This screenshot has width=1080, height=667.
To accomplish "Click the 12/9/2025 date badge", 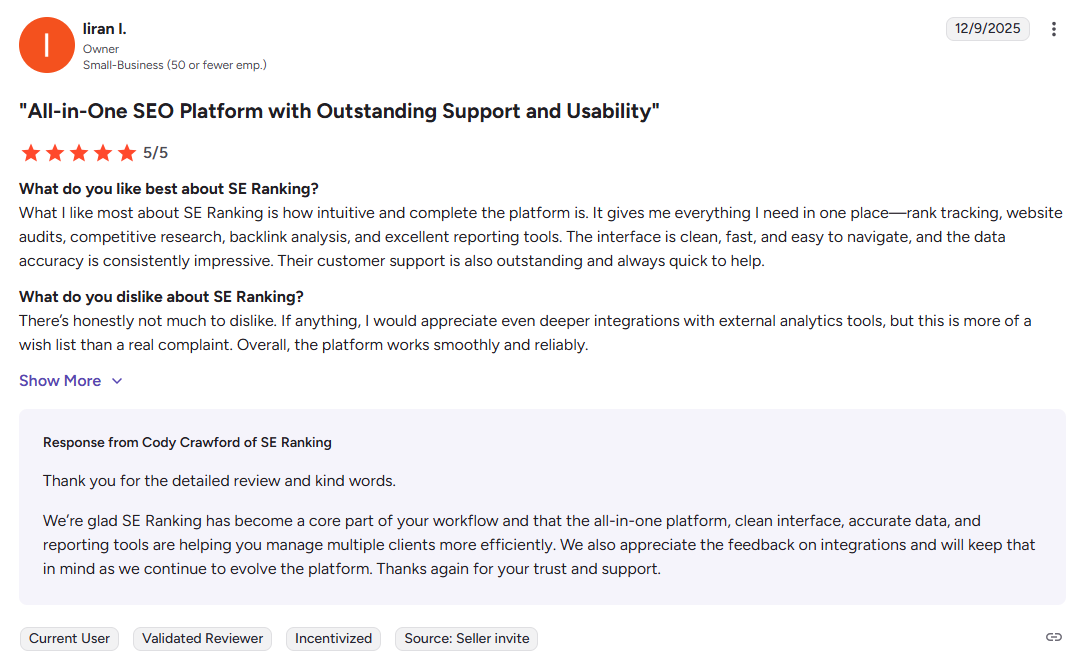I will click(988, 29).
